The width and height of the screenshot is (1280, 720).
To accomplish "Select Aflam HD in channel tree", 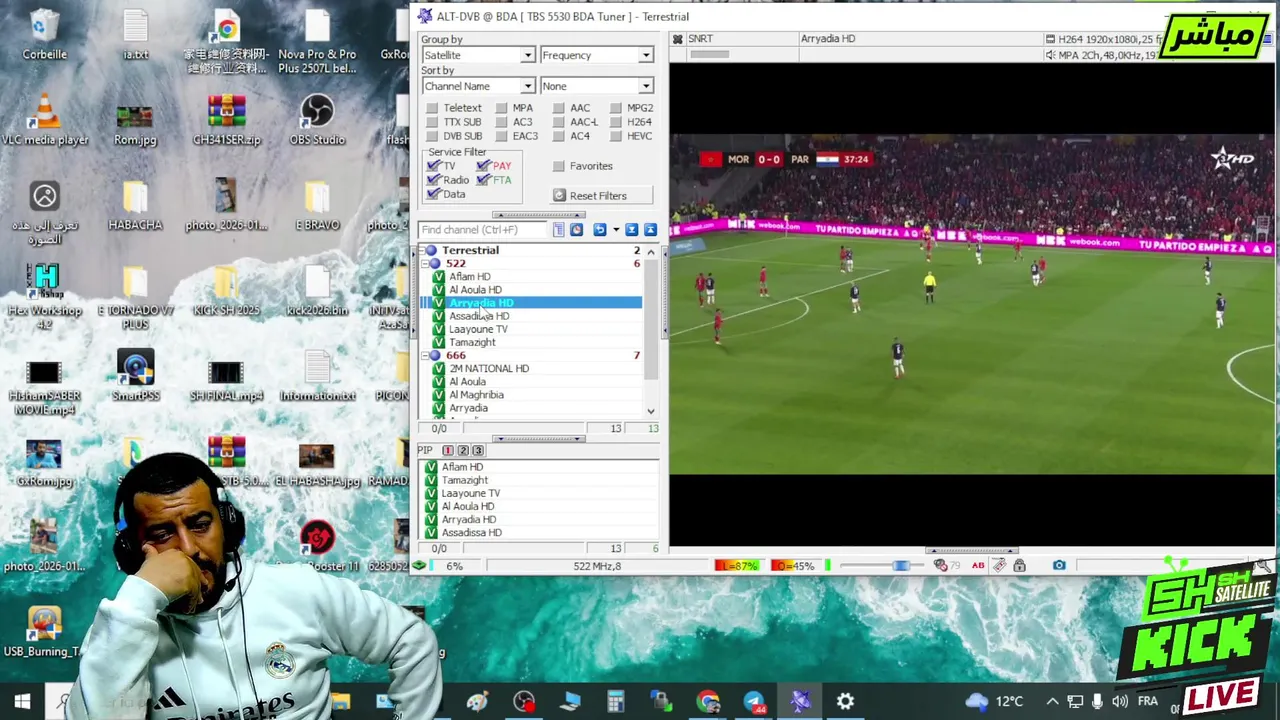I will click(x=469, y=277).
